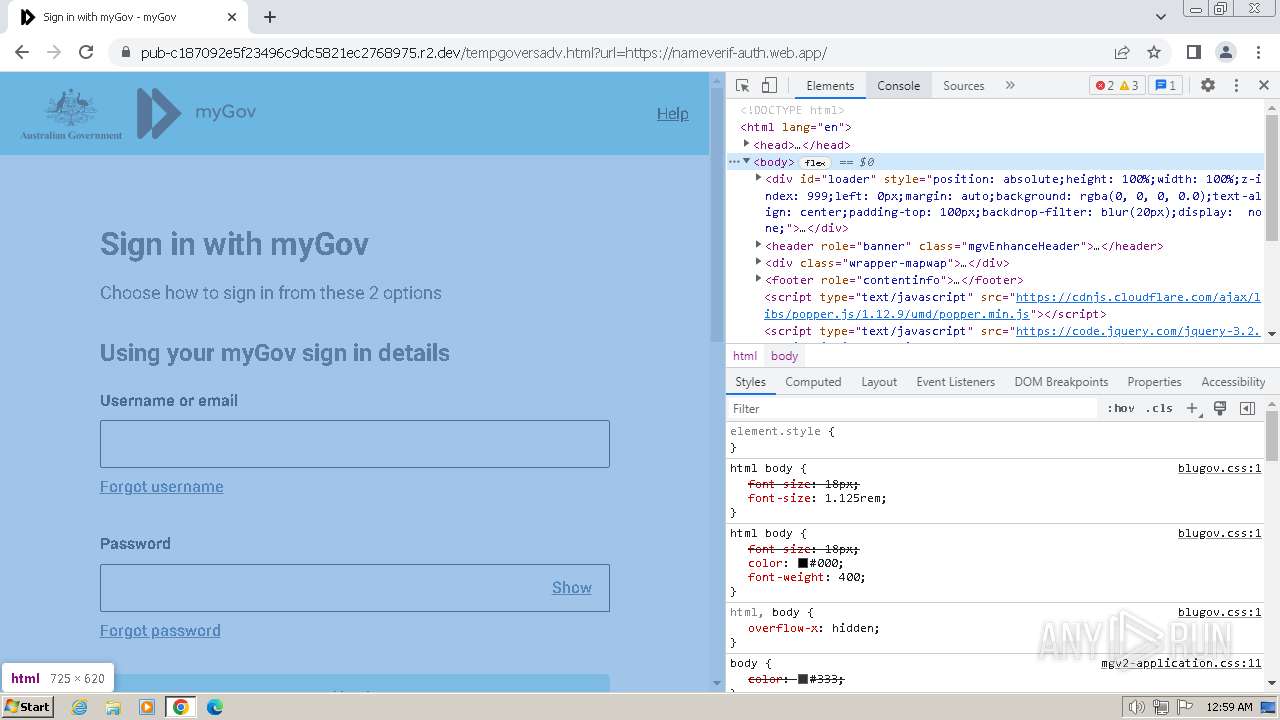The height and width of the screenshot is (720, 1280).
Task: Open the Computed pane tab
Action: 813,382
